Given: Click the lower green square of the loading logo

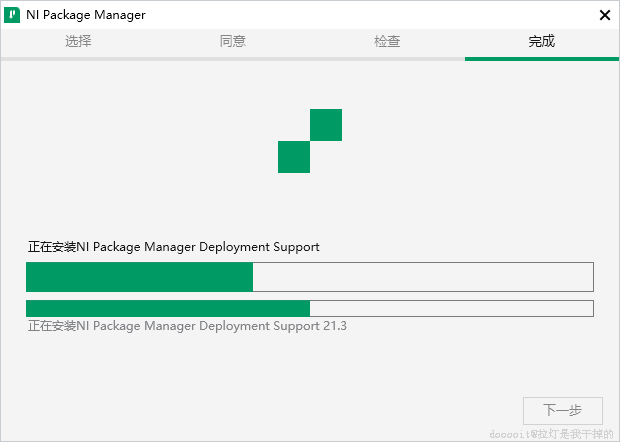Looking at the screenshot, I should pyautogui.click(x=294, y=157).
